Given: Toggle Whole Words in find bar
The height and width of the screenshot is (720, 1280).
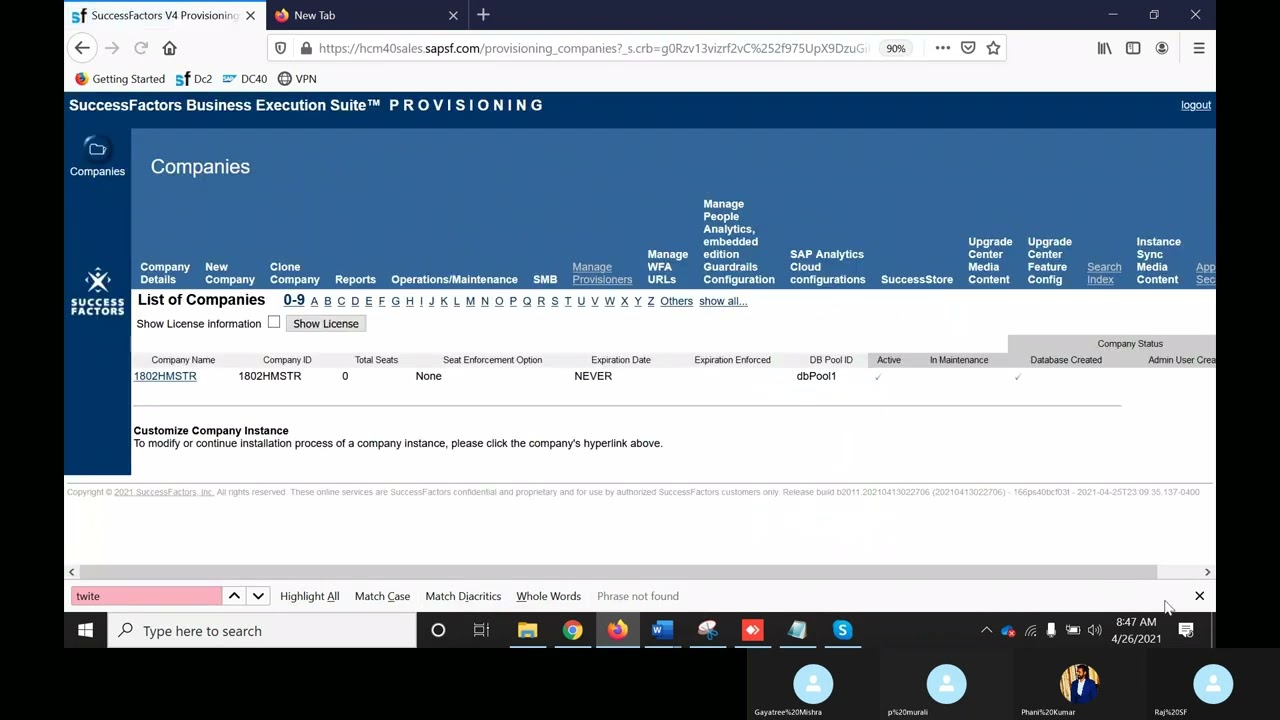Looking at the screenshot, I should point(548,596).
